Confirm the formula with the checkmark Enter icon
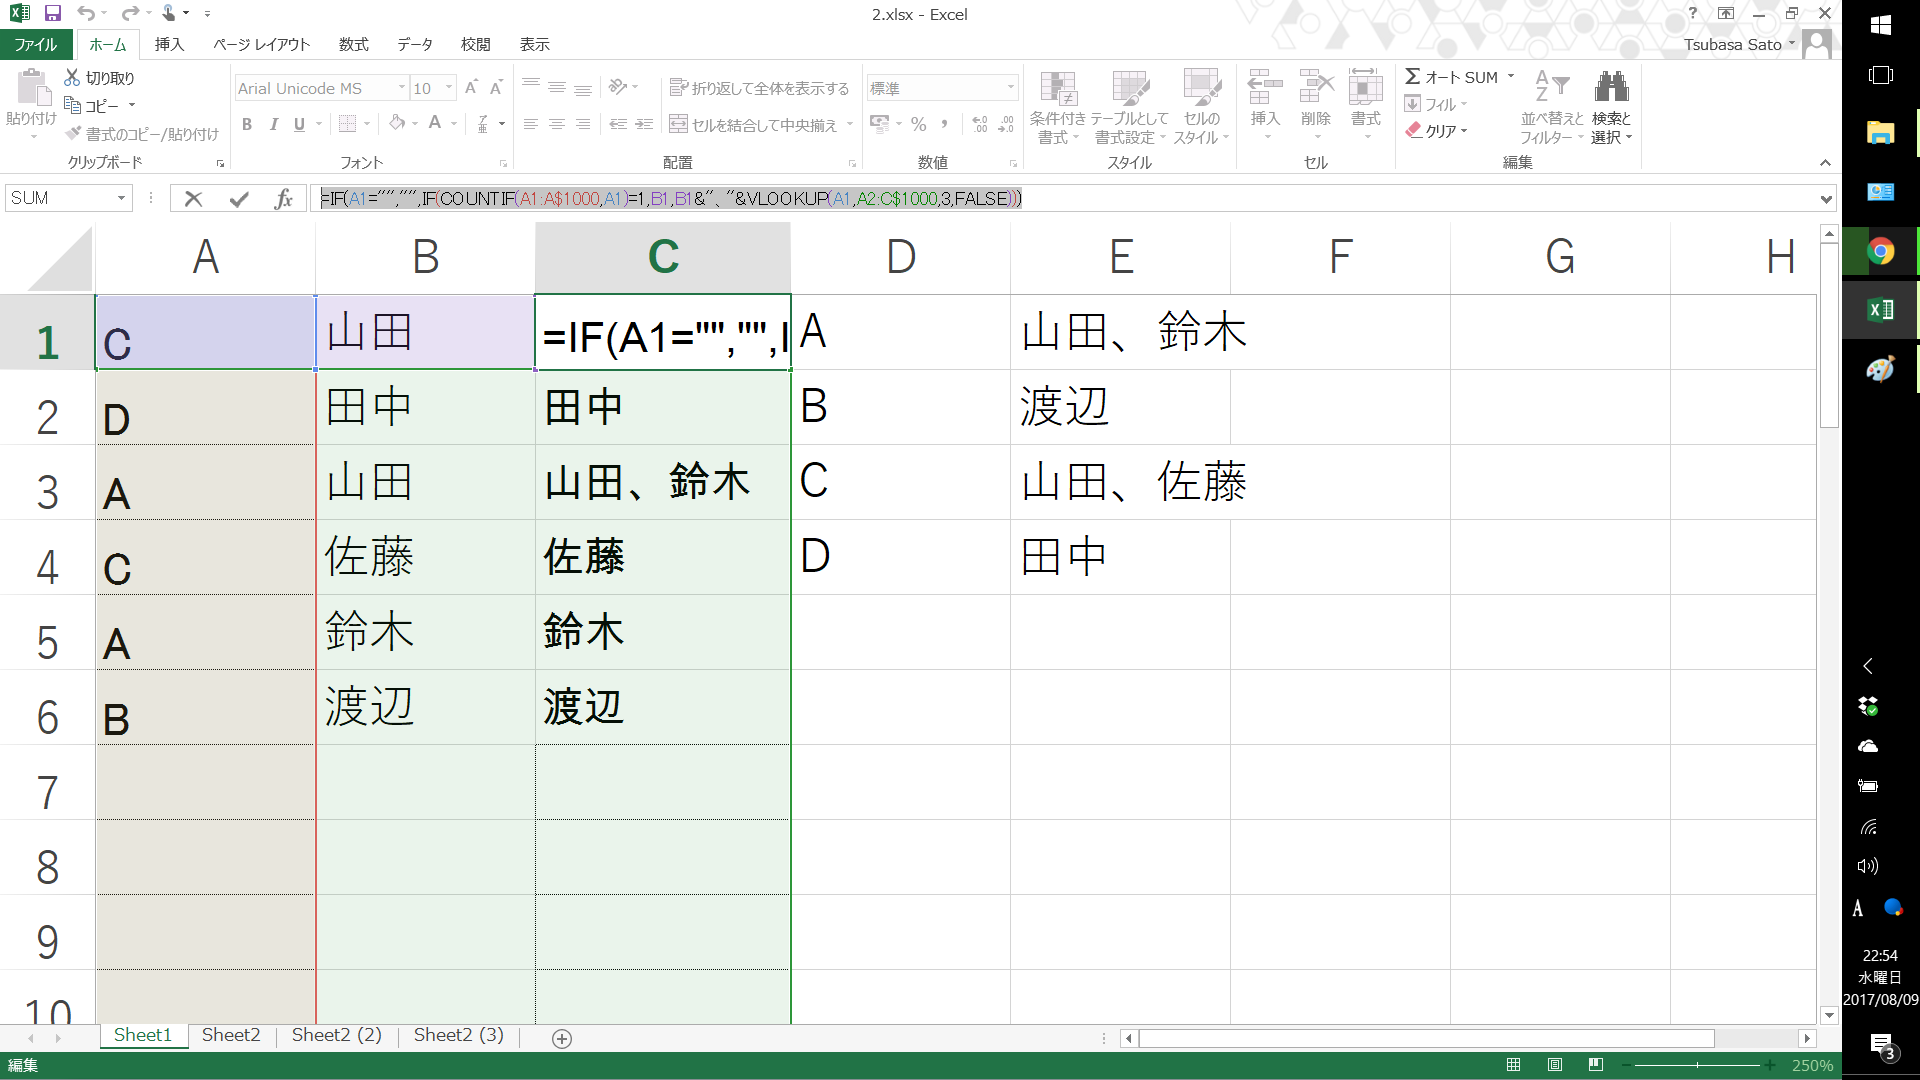This screenshot has width=1920, height=1080. click(x=238, y=199)
